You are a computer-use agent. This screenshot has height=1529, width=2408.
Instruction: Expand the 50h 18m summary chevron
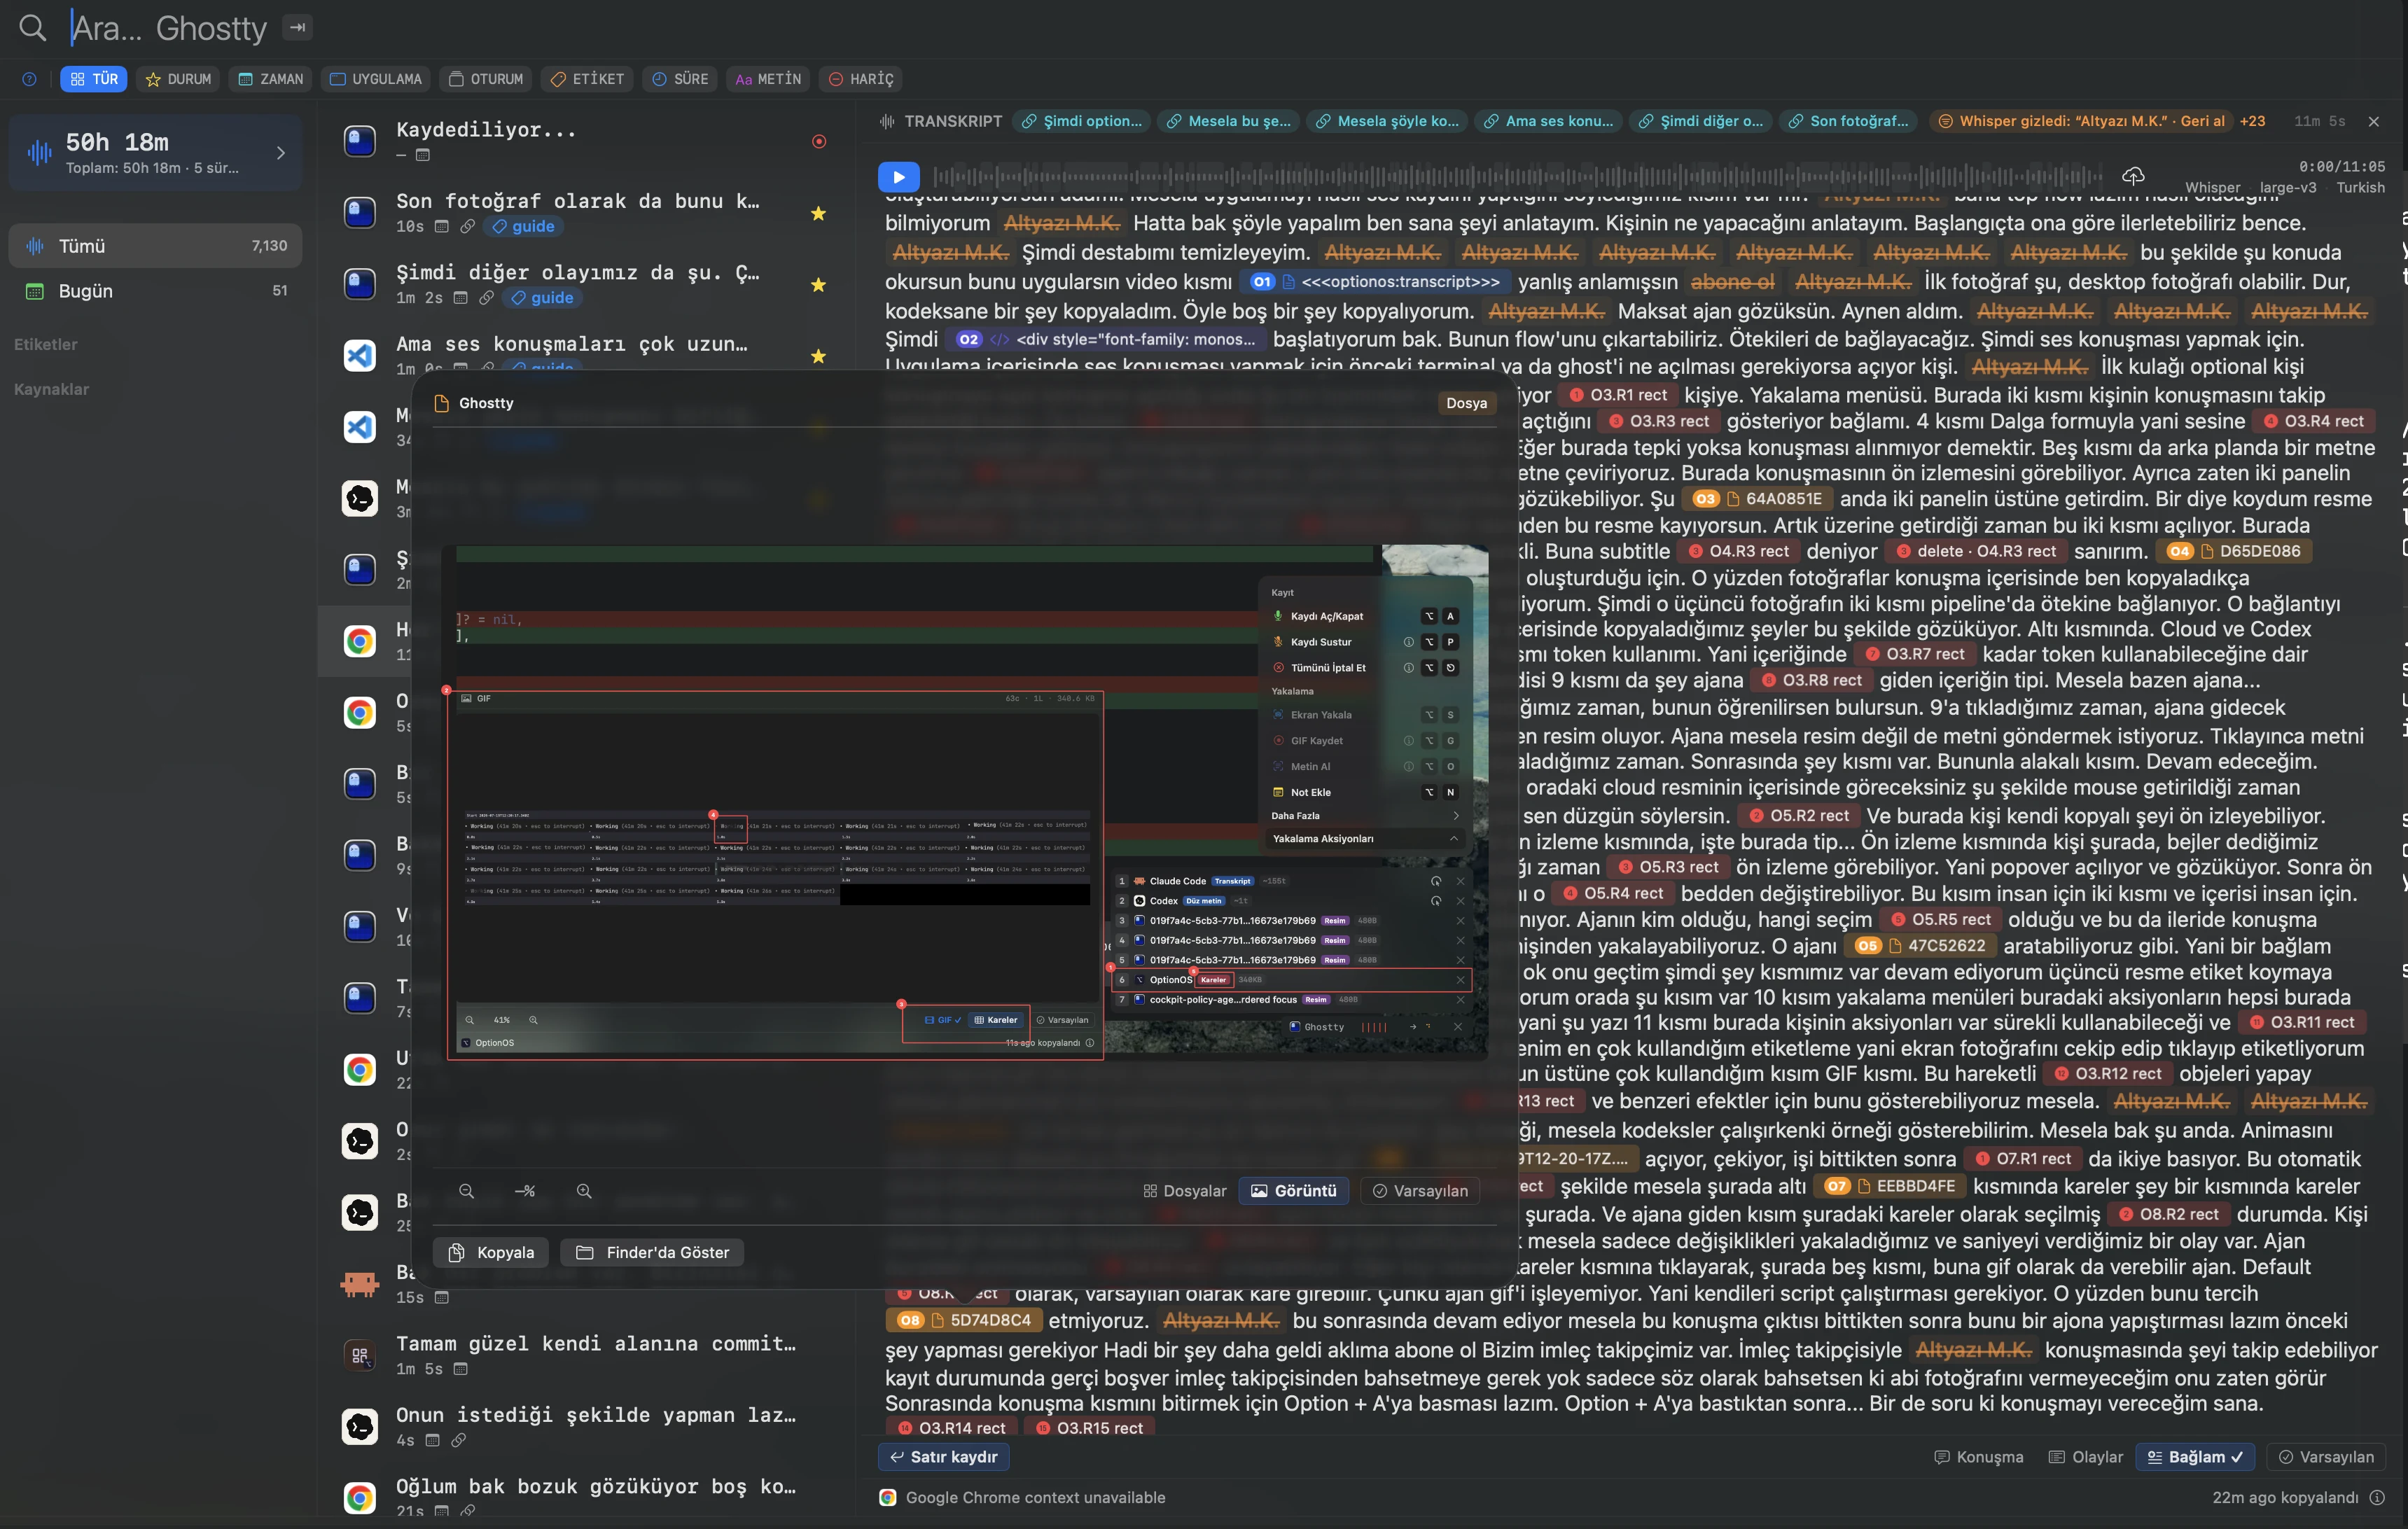tap(281, 153)
